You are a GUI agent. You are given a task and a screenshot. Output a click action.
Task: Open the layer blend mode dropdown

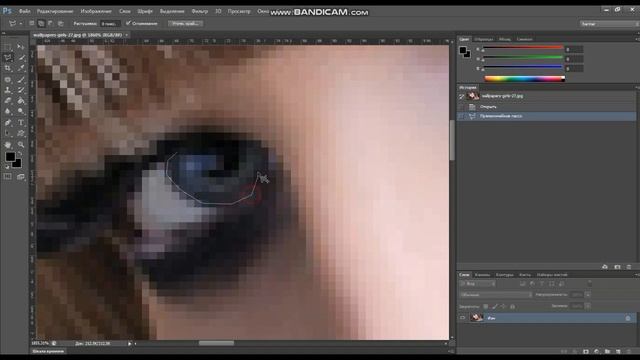tap(496, 295)
